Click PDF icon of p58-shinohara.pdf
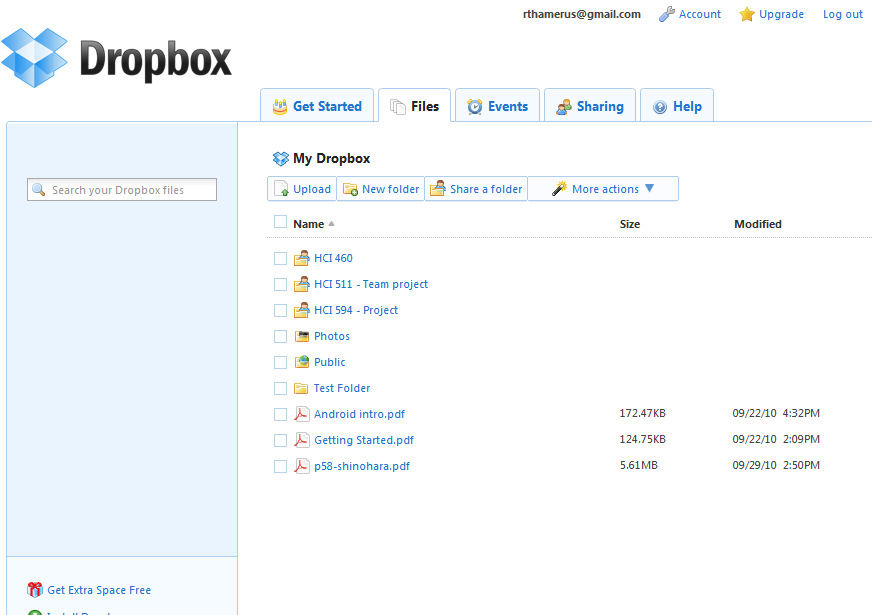Screen dimensions: 893x615 click(302, 466)
